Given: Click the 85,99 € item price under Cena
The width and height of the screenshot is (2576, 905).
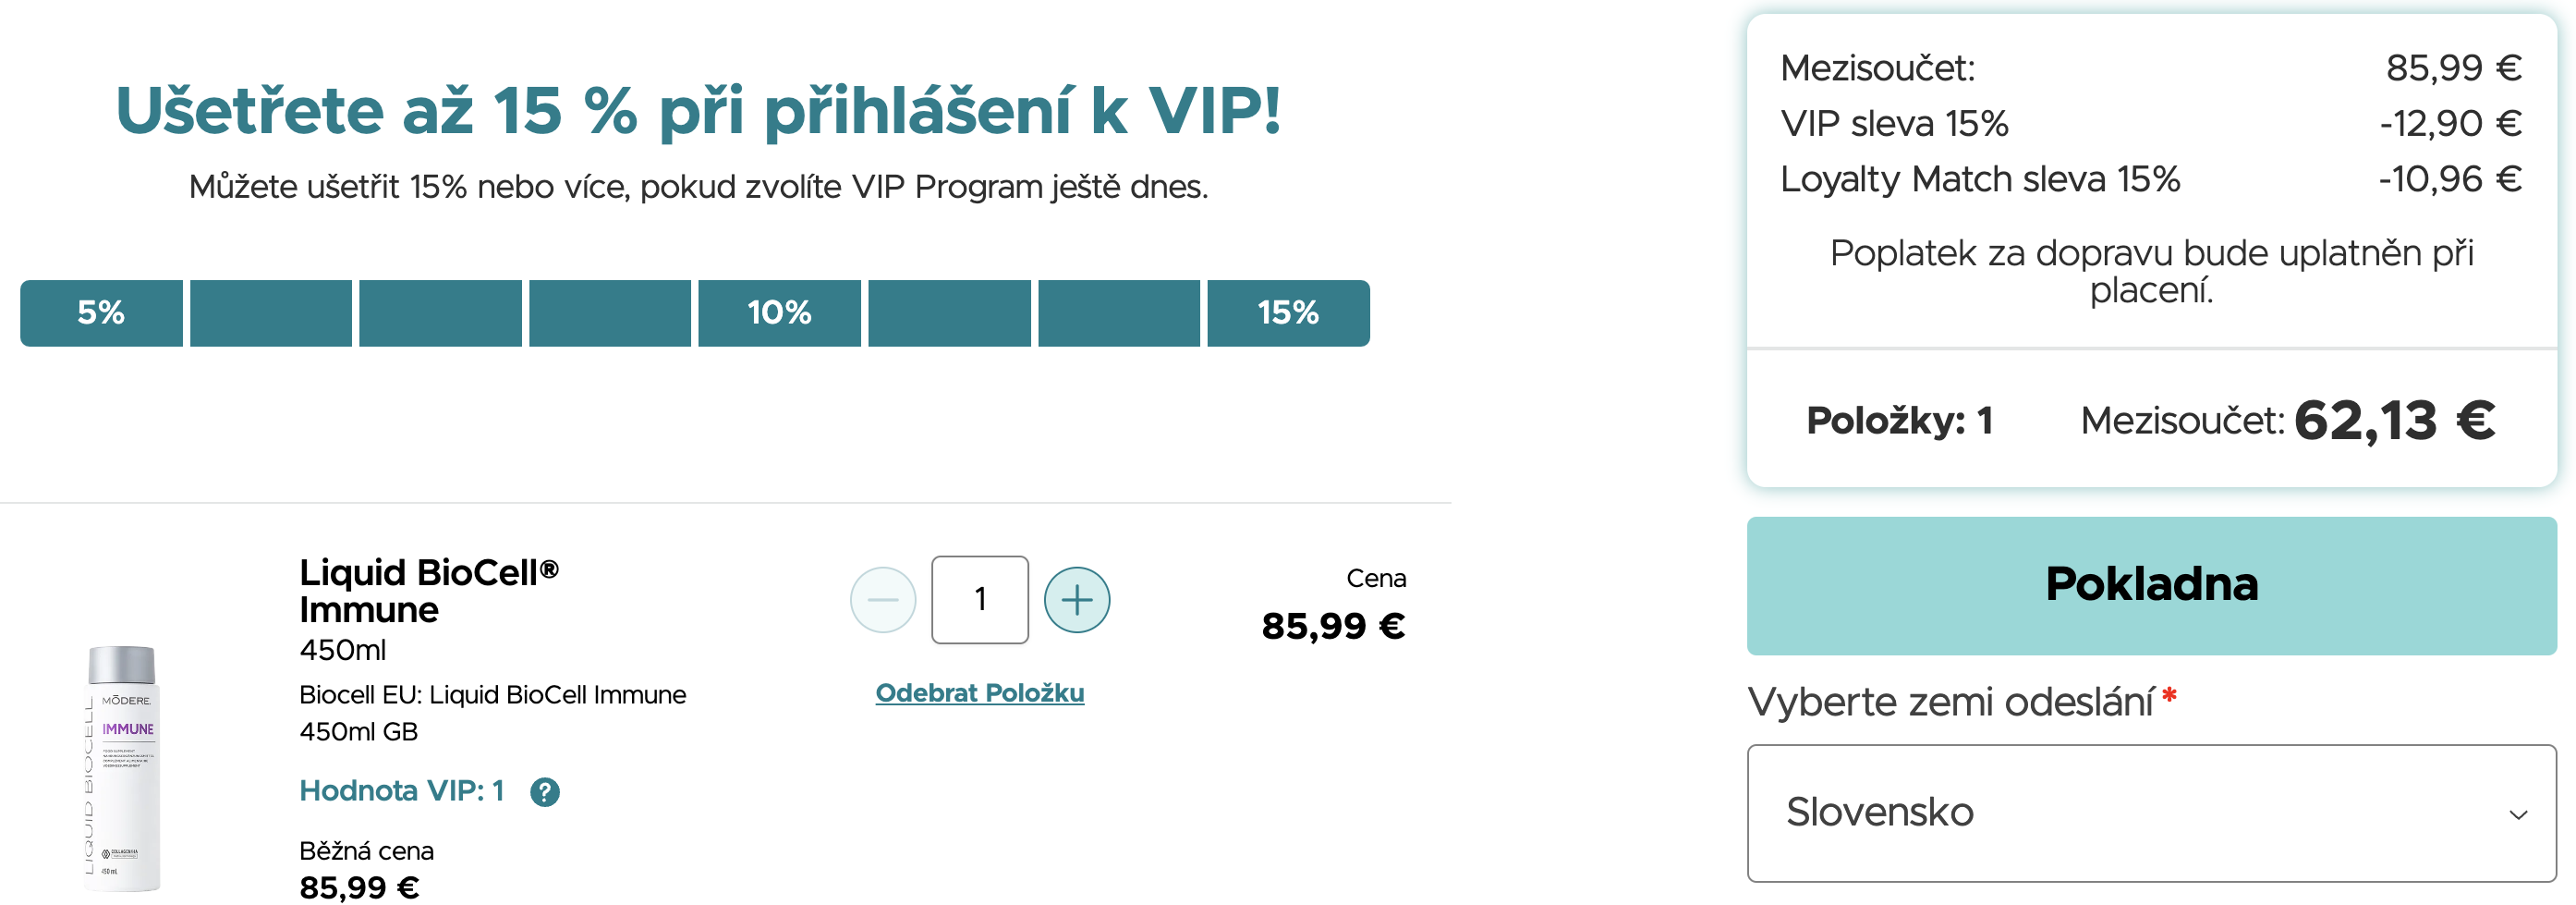Looking at the screenshot, I should tap(1332, 626).
